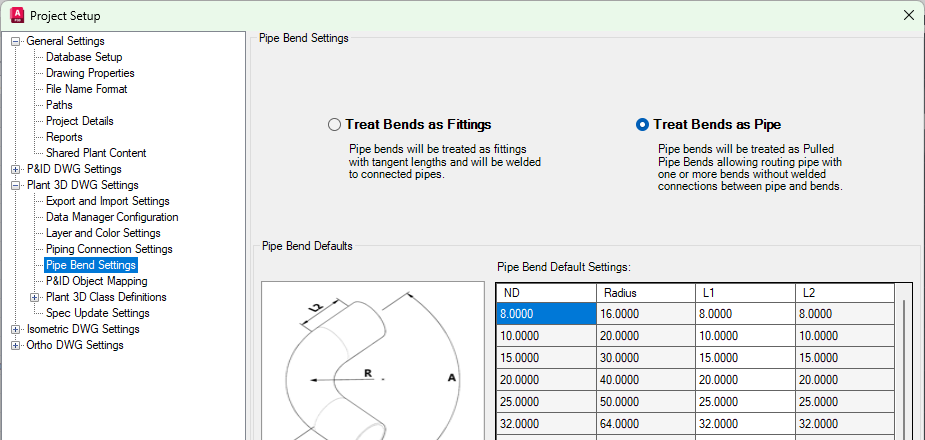Select Spec Update Settings item
The height and width of the screenshot is (440, 925).
(98, 313)
